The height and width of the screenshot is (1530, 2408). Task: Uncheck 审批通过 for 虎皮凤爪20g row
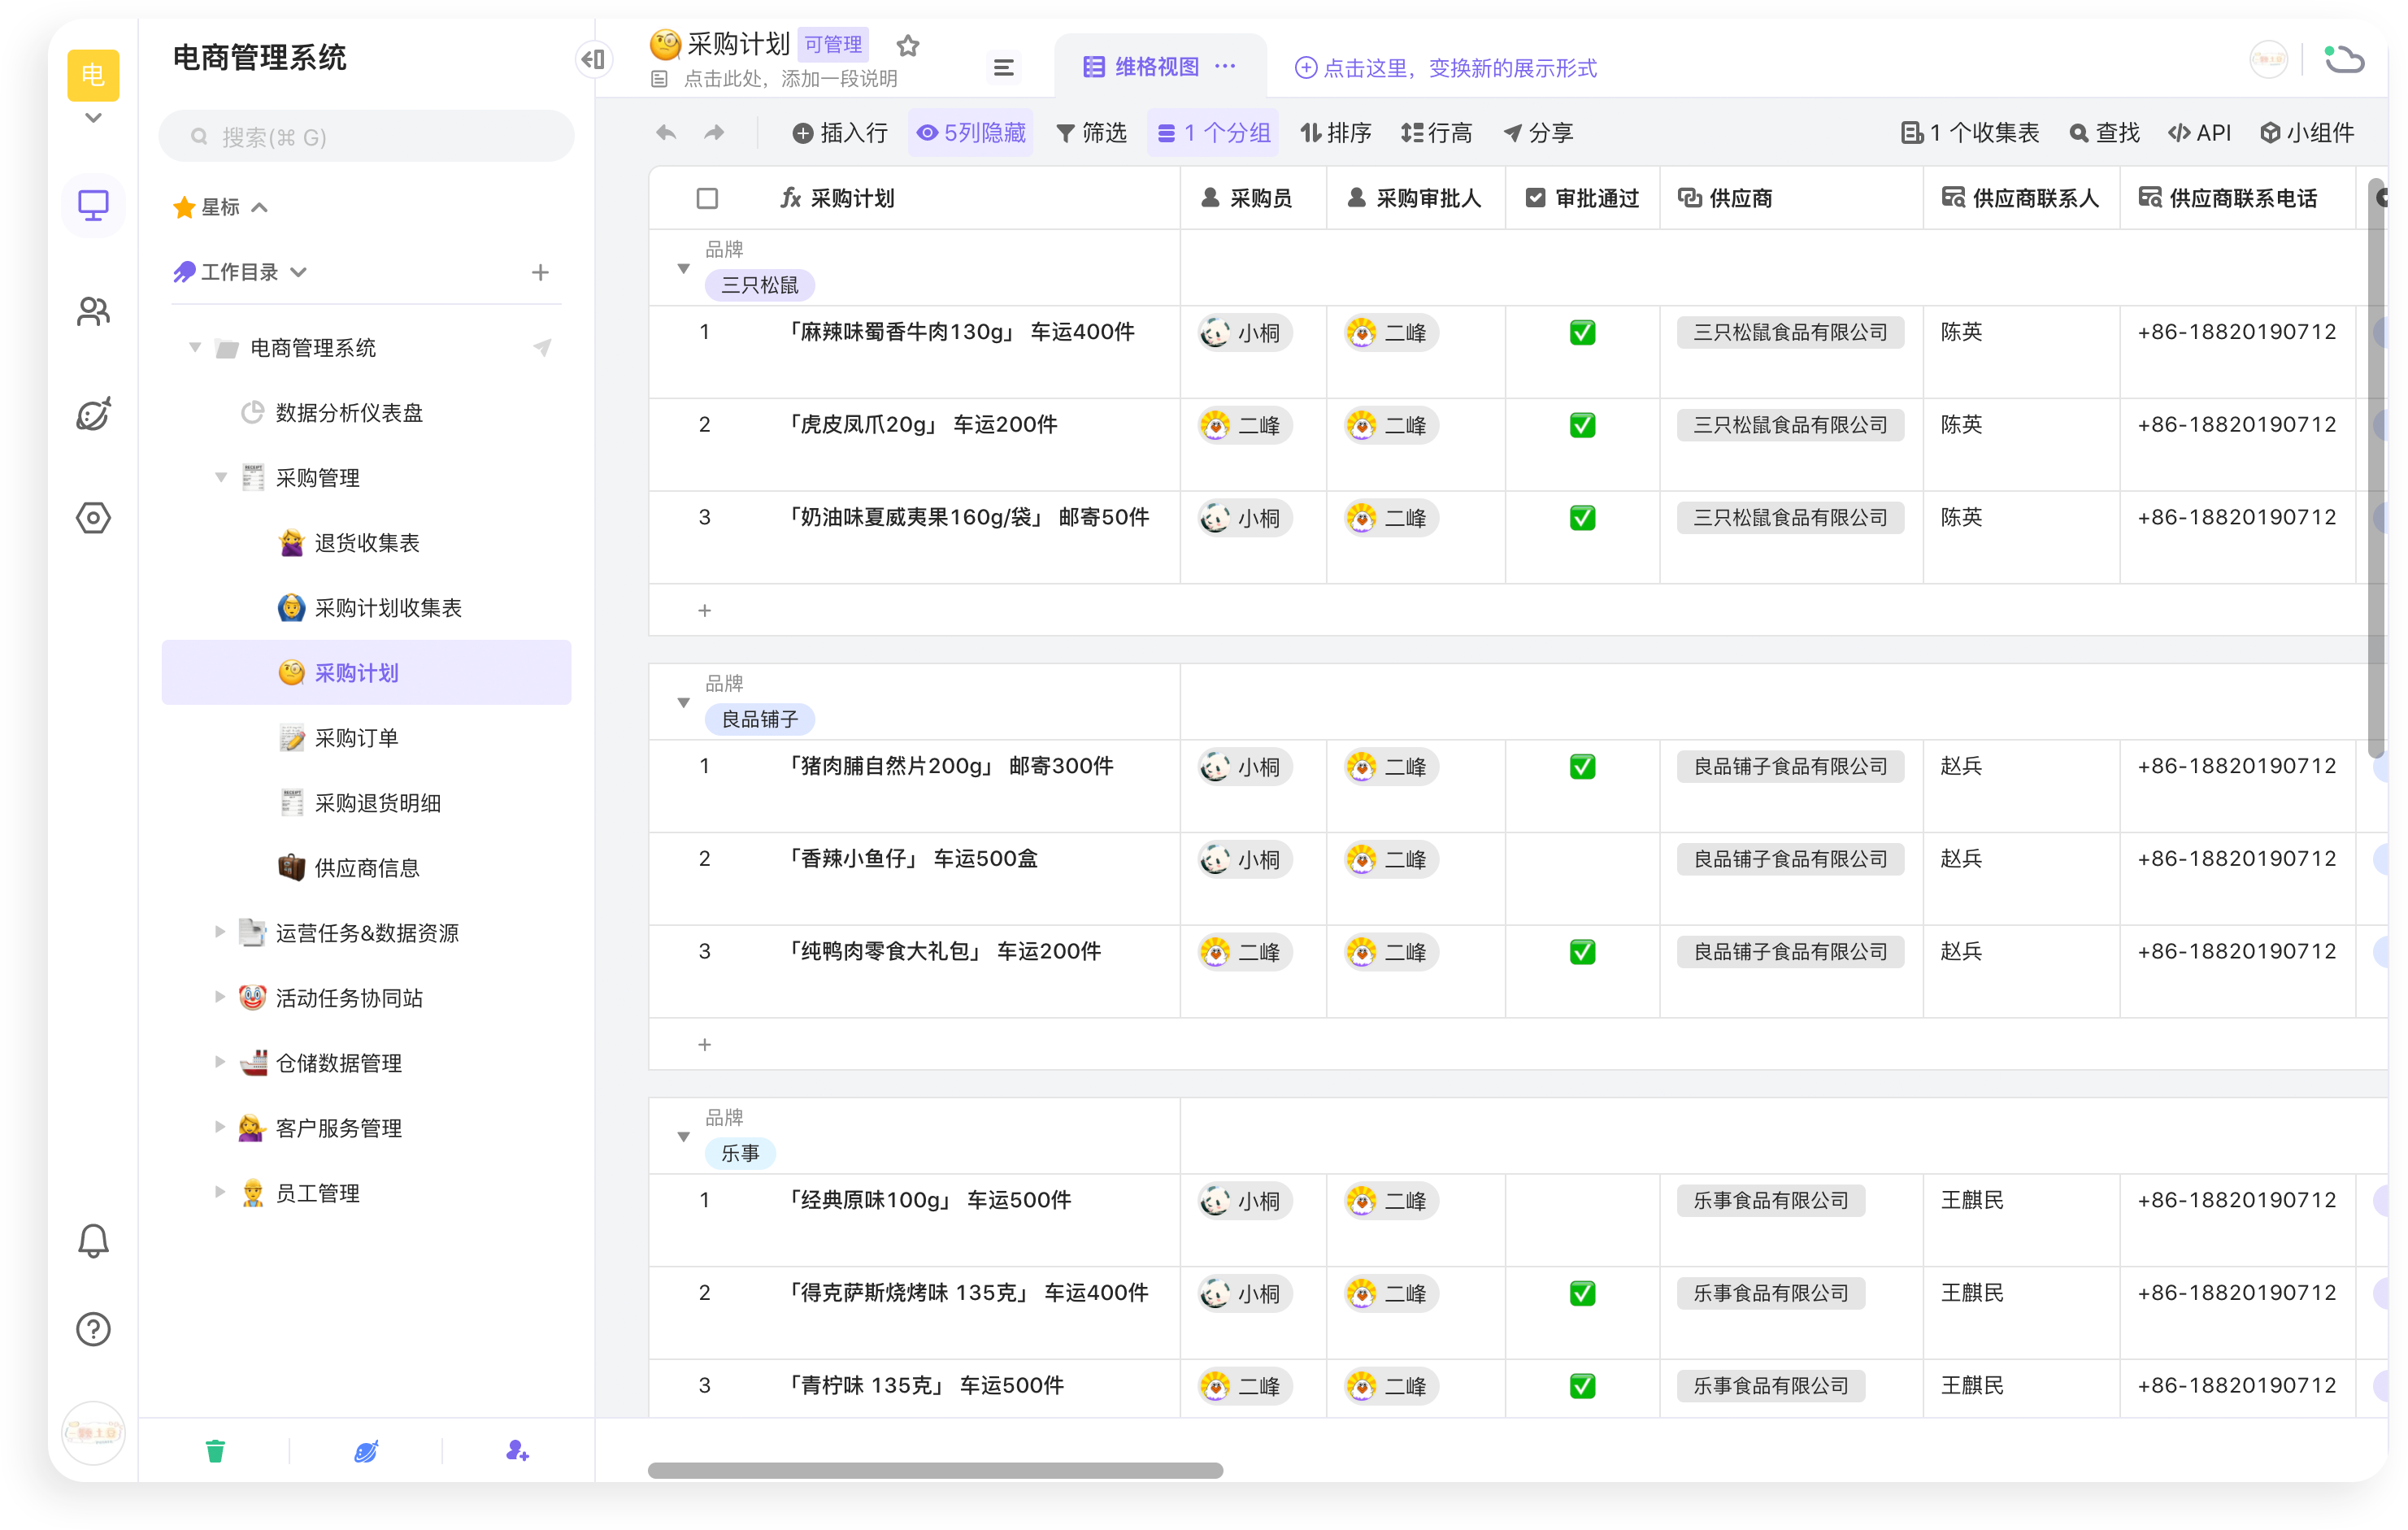1582,425
